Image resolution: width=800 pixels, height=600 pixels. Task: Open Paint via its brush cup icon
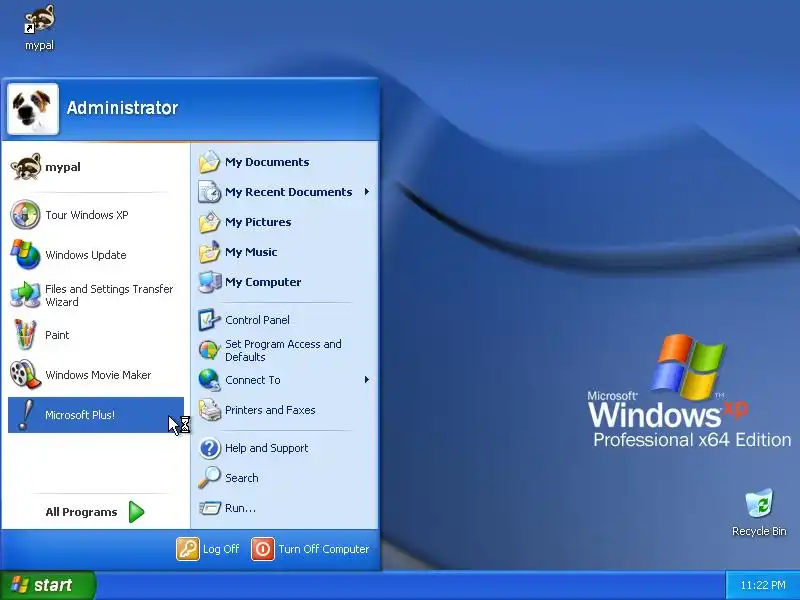coord(25,335)
